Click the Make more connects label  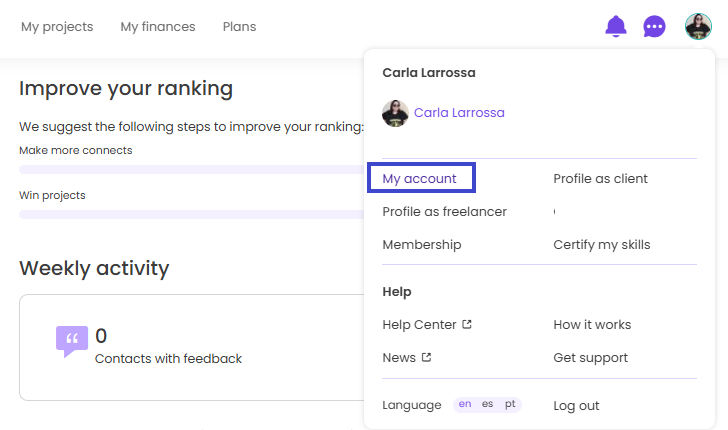pyautogui.click(x=76, y=150)
